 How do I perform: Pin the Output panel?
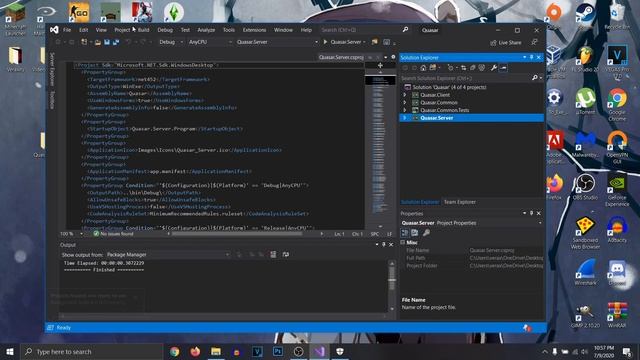384,244
